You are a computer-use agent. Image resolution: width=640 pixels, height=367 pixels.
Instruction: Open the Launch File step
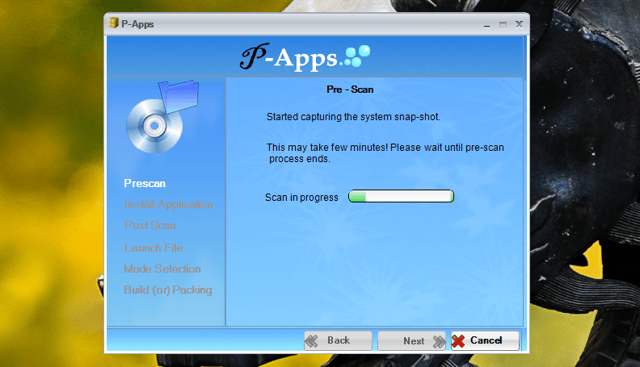[x=153, y=248]
